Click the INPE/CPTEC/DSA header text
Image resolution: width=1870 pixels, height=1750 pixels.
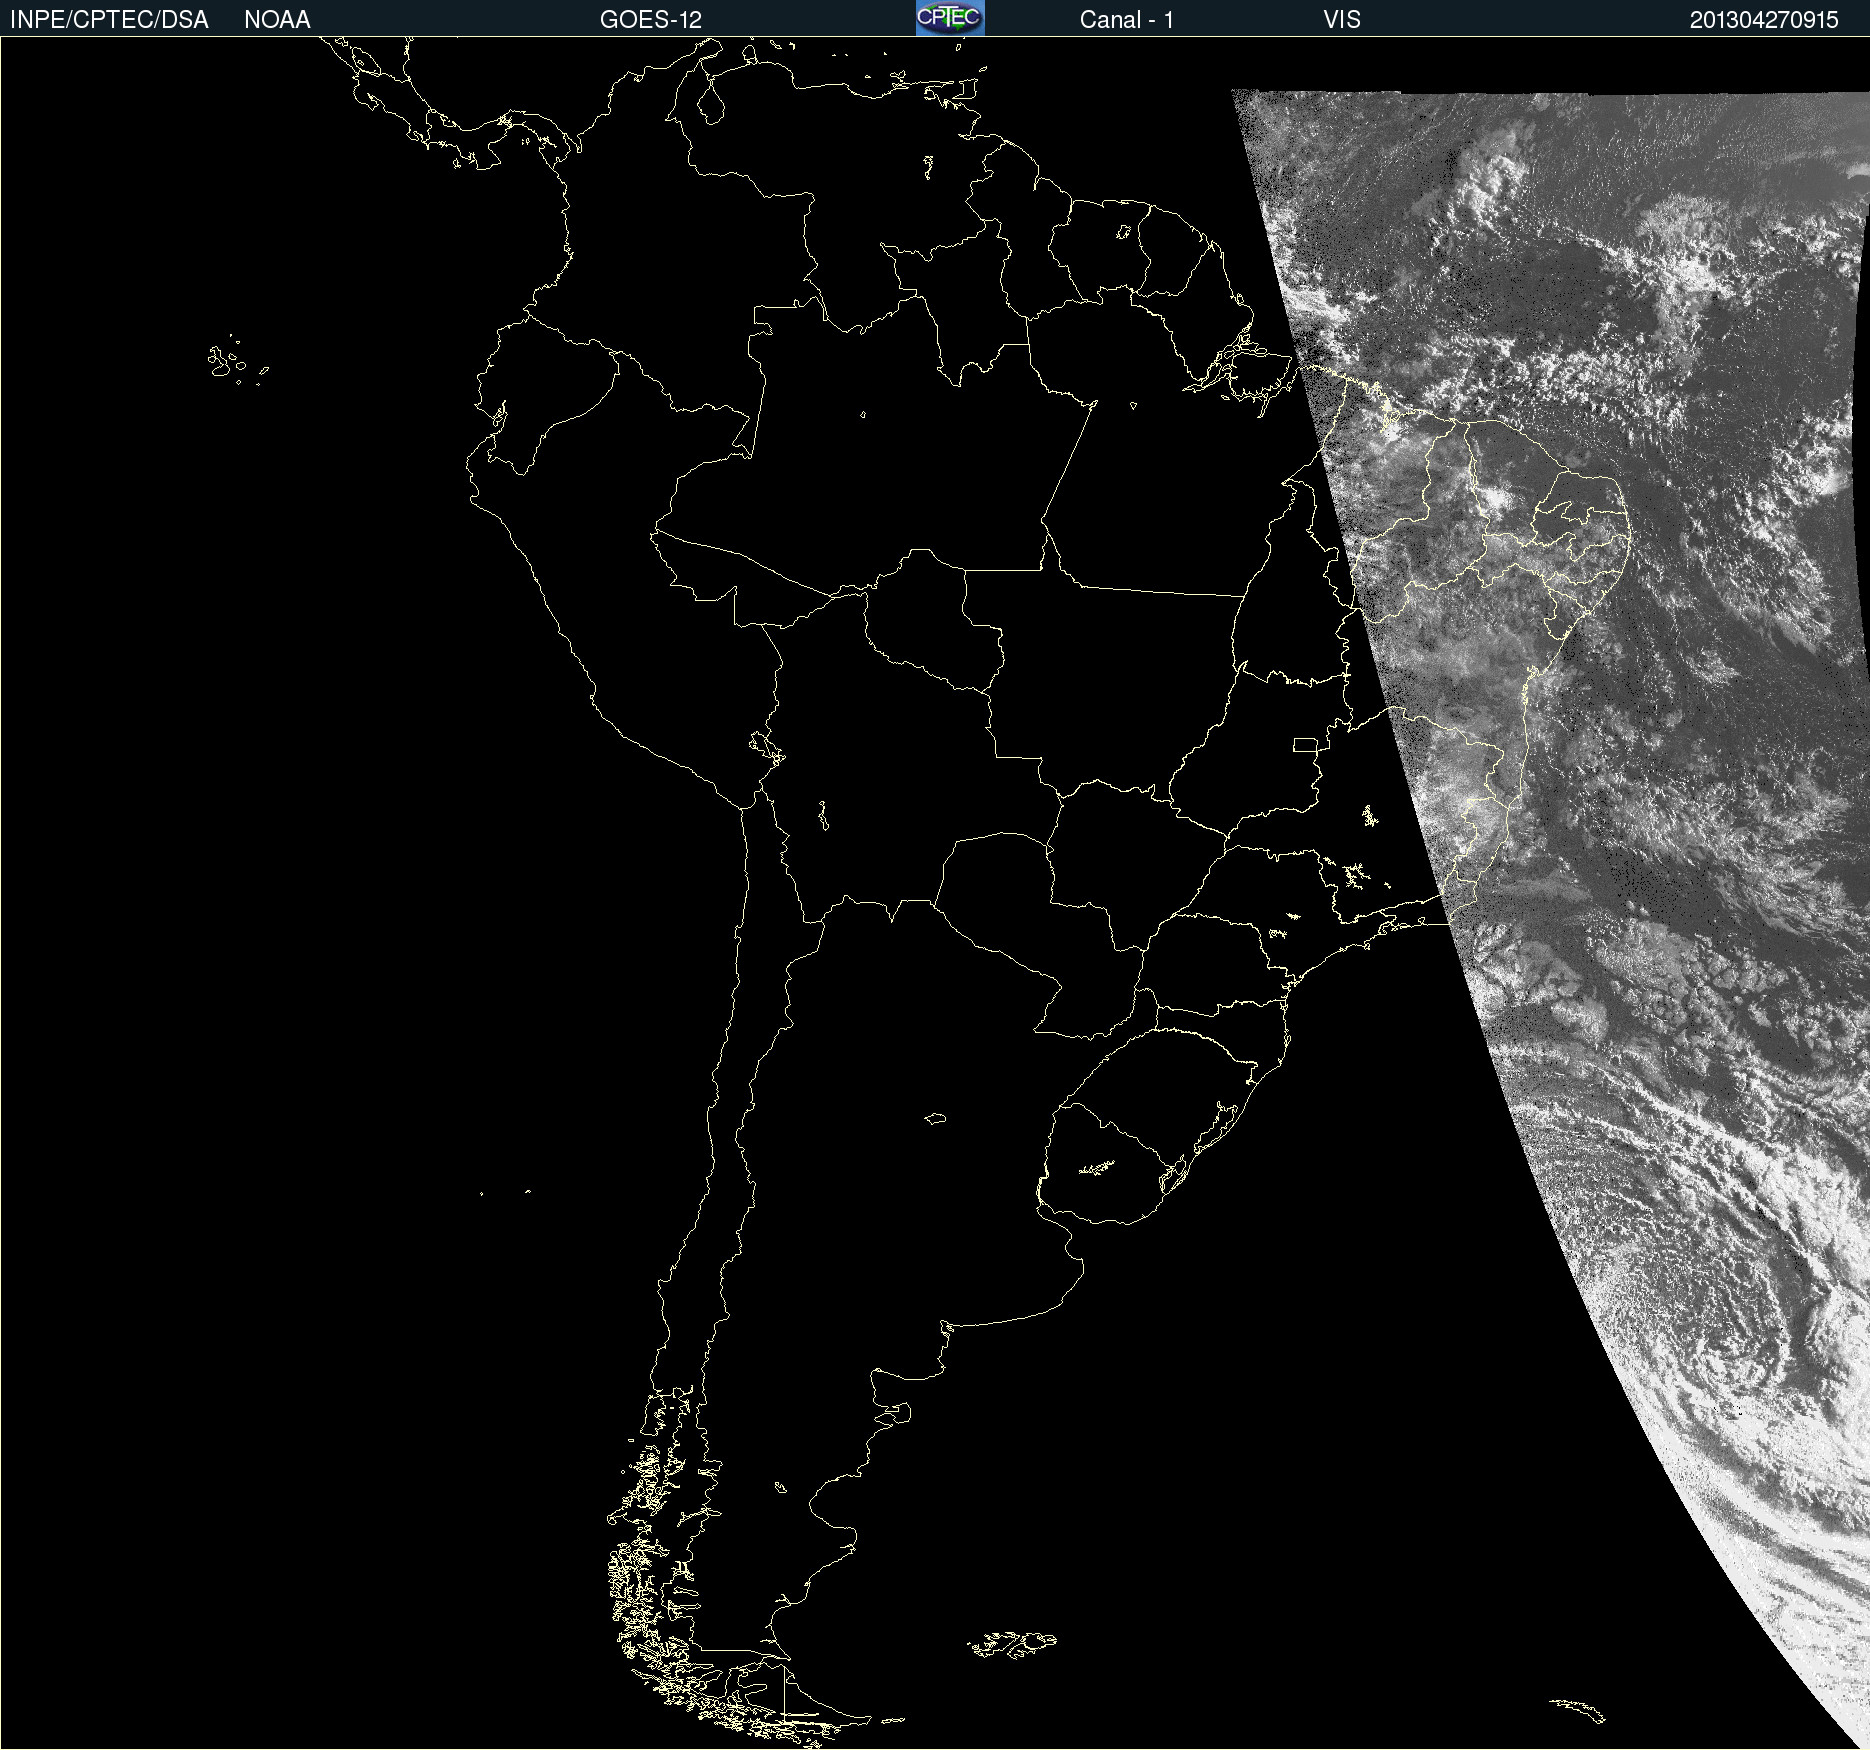pos(109,20)
